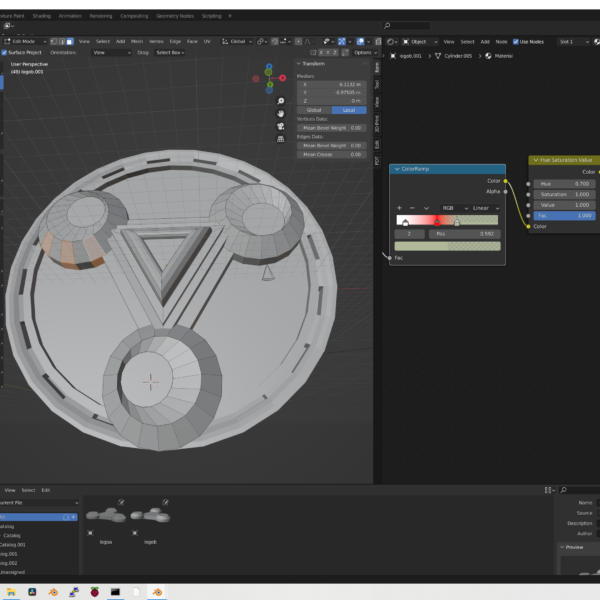Click the pan hand icon in viewport

click(x=282, y=114)
